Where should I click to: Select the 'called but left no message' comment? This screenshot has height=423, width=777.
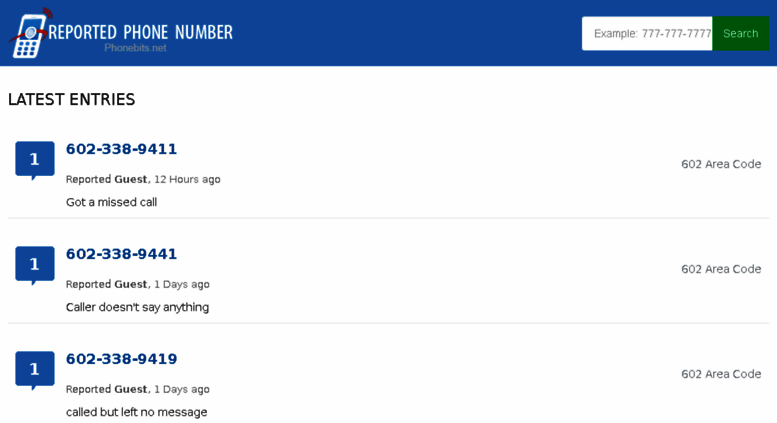point(137,412)
